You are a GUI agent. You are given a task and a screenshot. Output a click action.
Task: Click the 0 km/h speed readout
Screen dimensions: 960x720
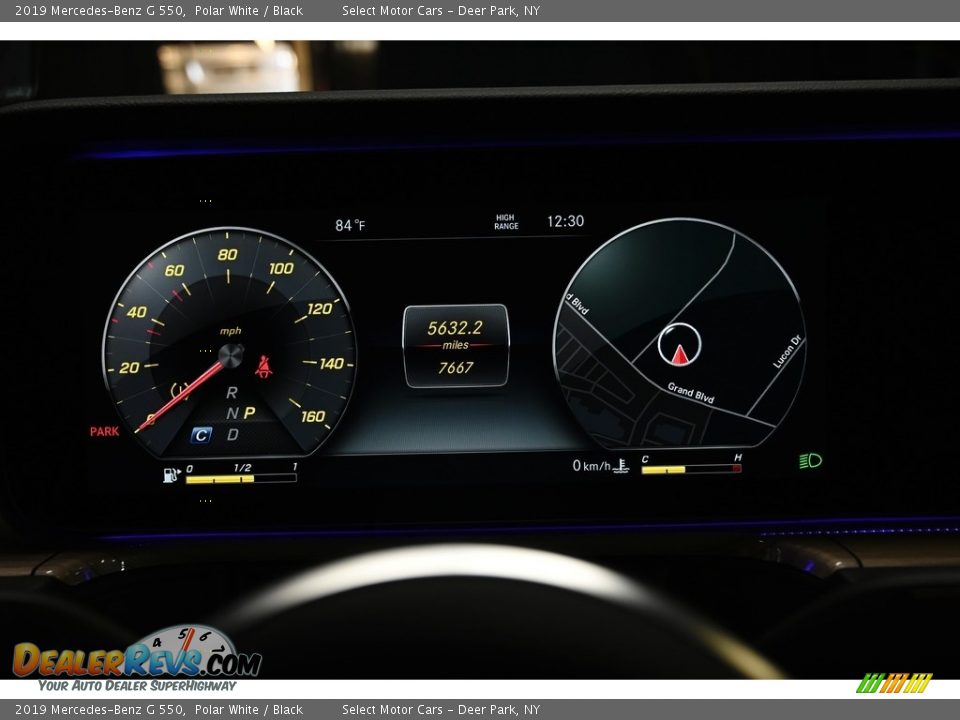[x=591, y=466]
